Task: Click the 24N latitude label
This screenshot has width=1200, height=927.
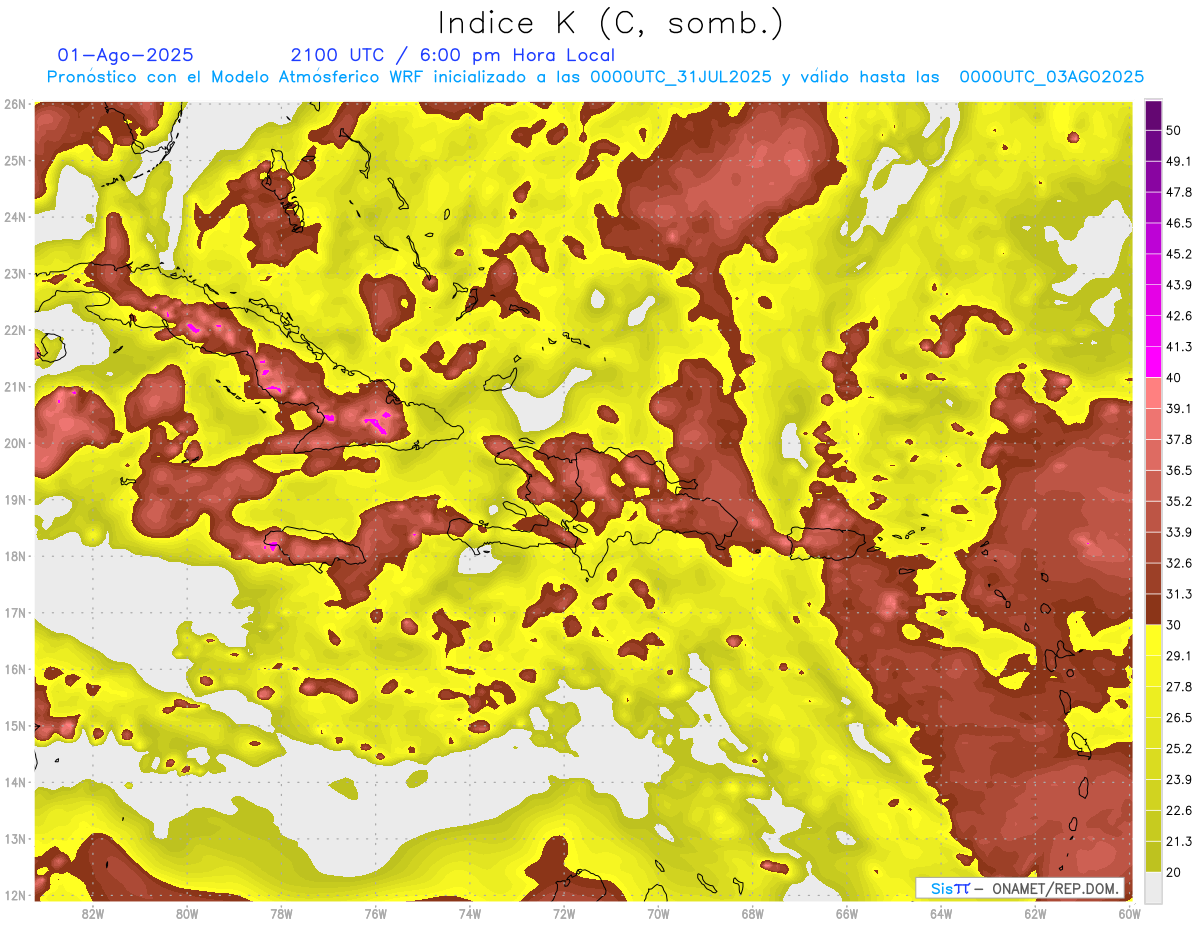Action: (14, 217)
